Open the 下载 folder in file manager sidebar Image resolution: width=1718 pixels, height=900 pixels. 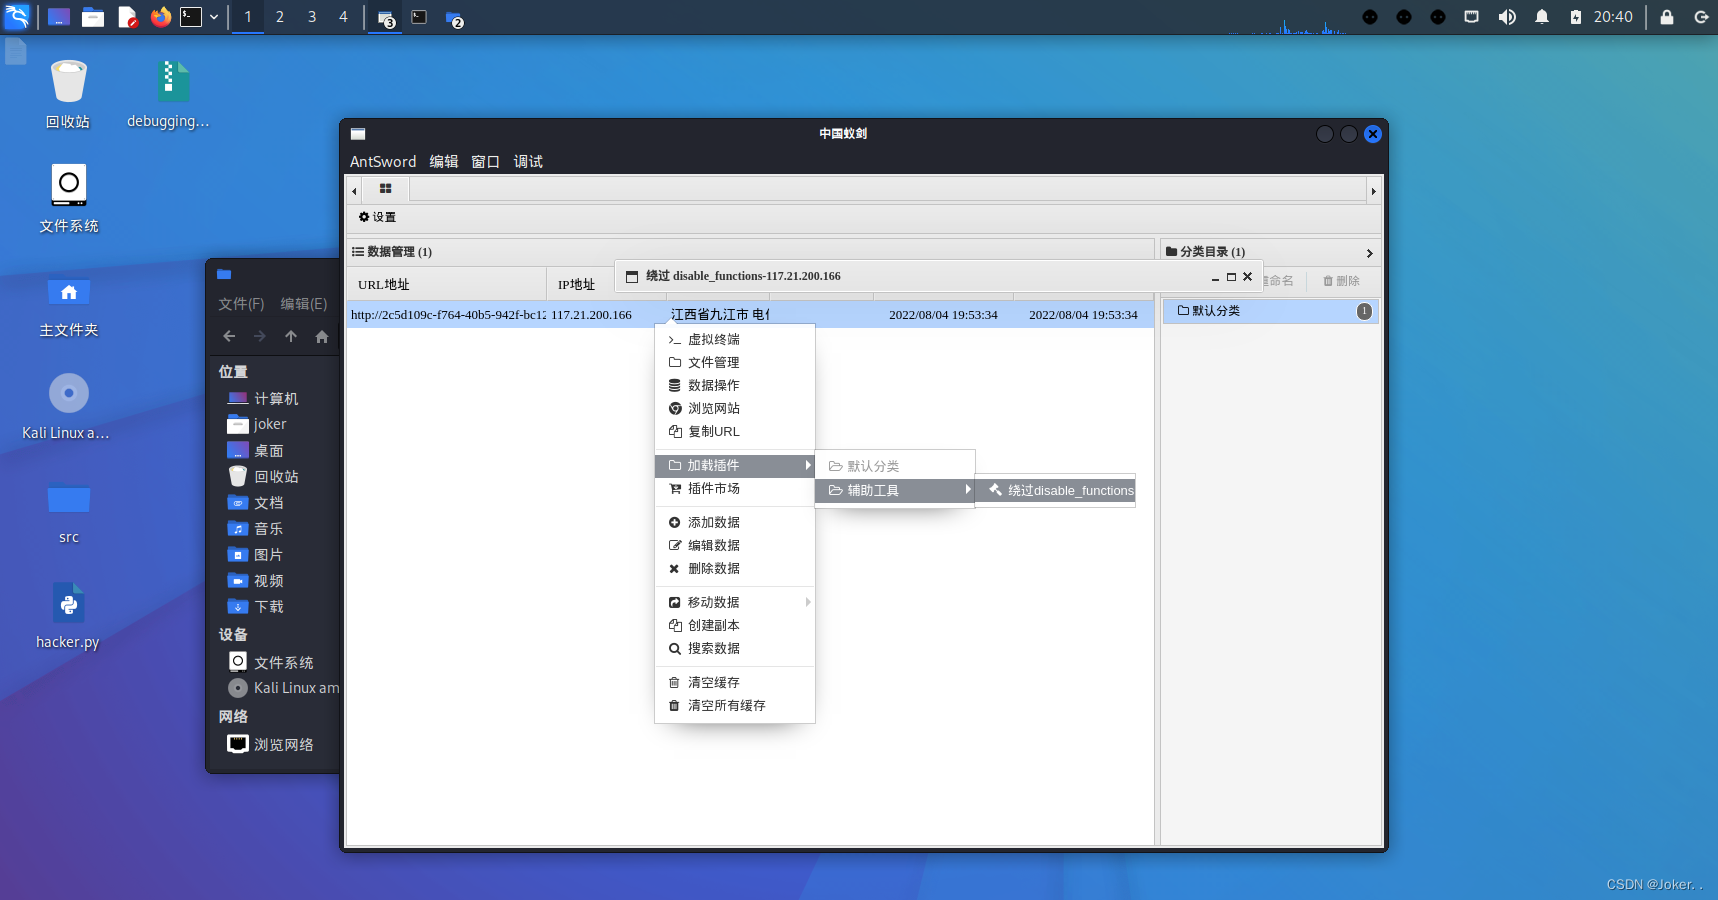point(268,607)
